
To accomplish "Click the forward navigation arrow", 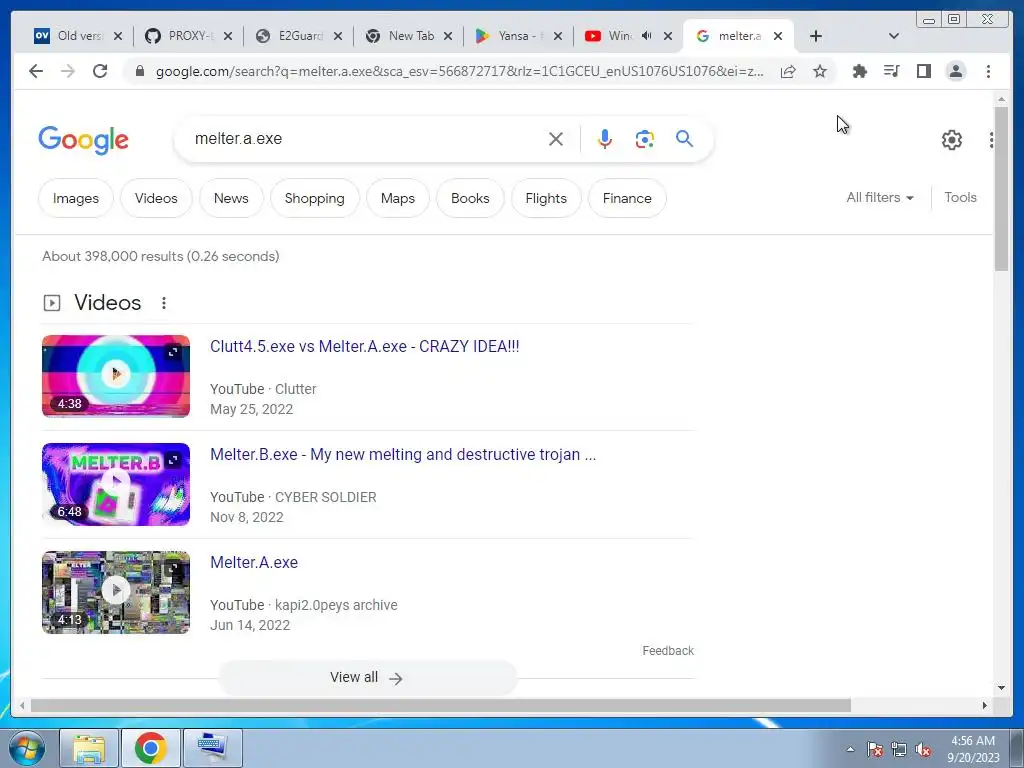I will pyautogui.click(x=68, y=71).
